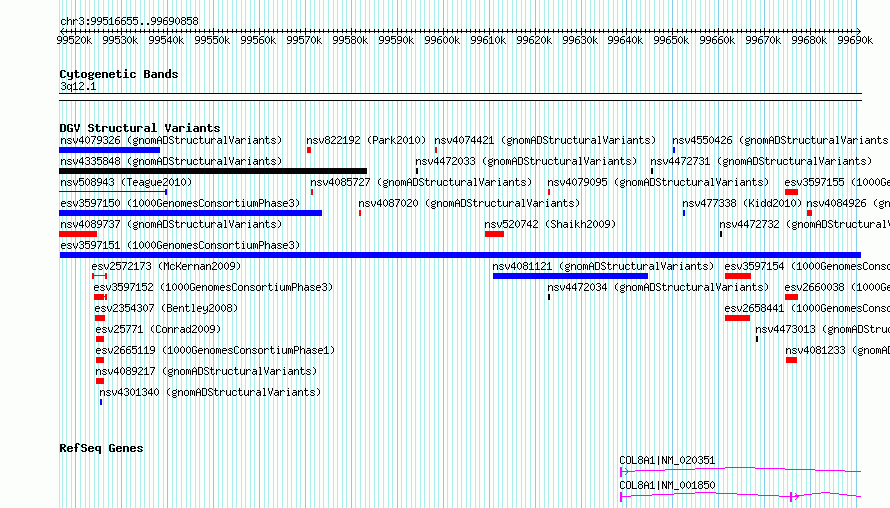Click the COL8A1 NM_020351 transcript glyph
Image resolution: width=890 pixels, height=508 pixels.
pos(741,471)
